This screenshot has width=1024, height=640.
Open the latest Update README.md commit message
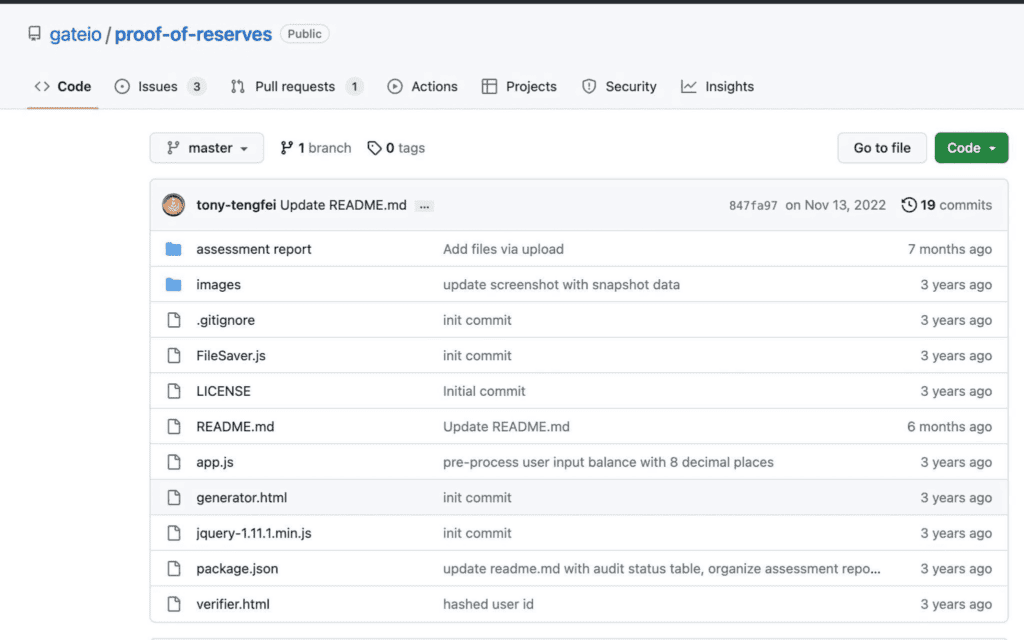pyautogui.click(x=344, y=205)
